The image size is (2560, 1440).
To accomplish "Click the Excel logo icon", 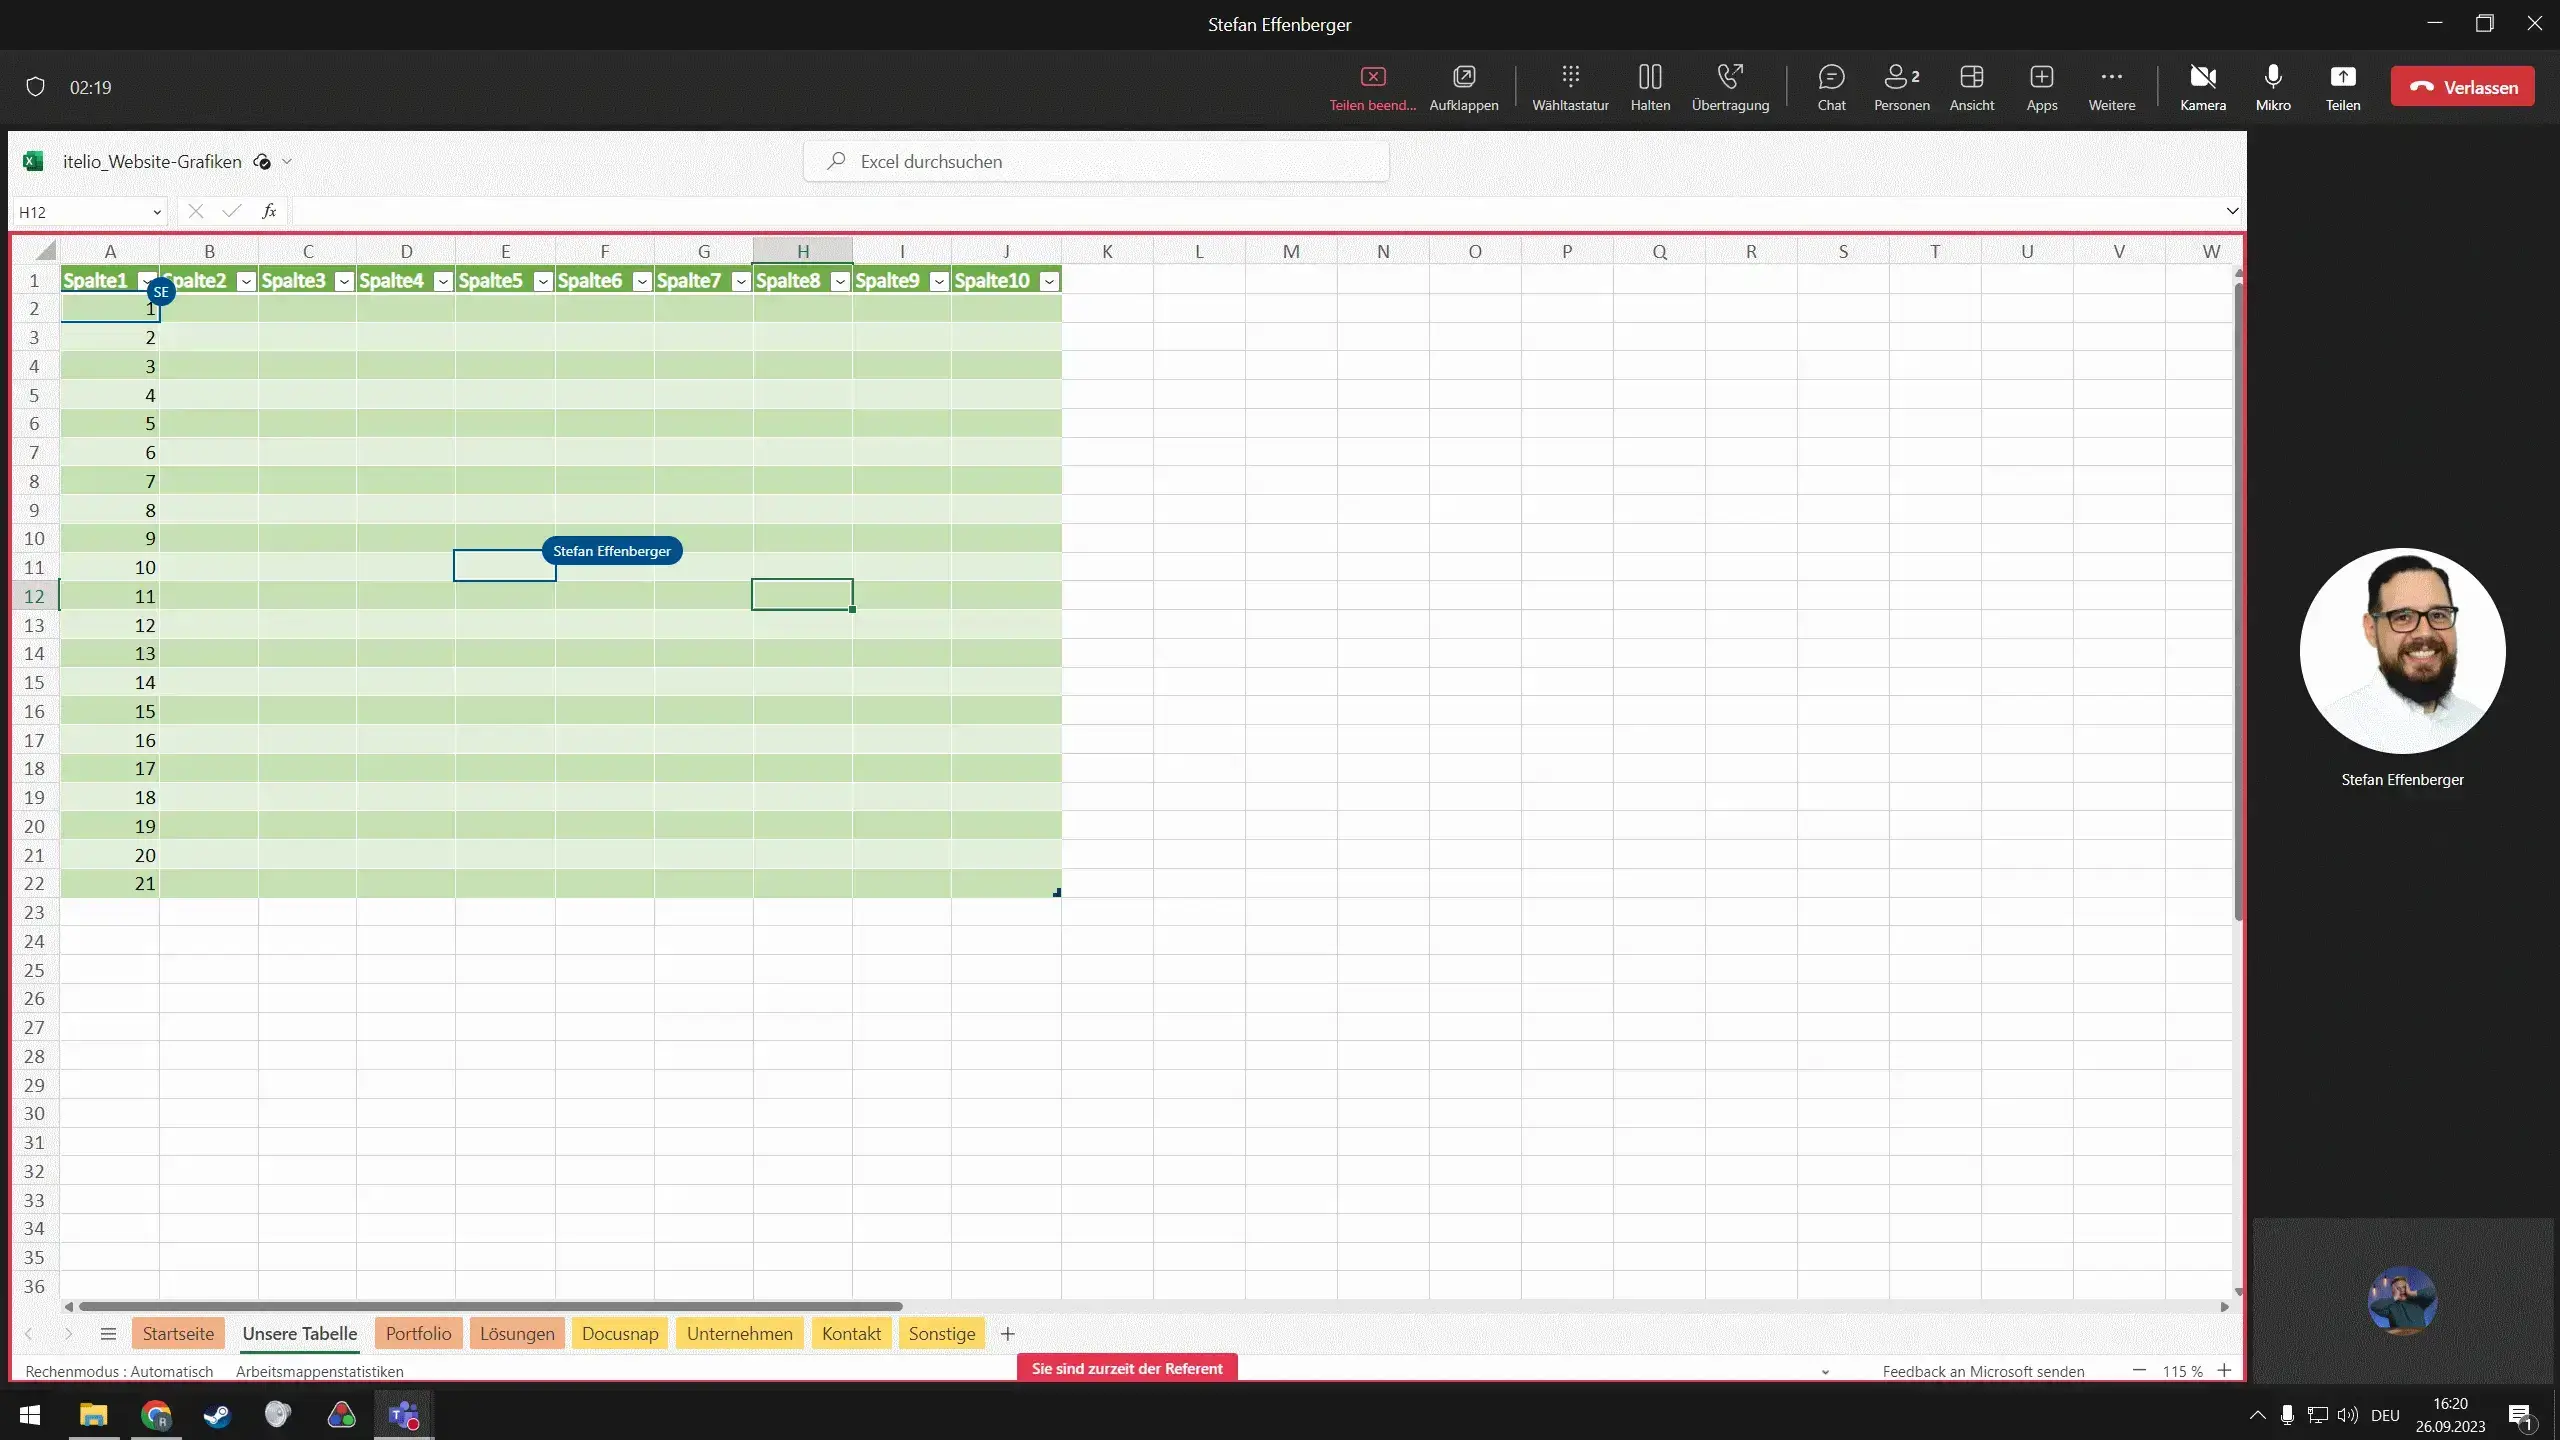I will coord(33,161).
